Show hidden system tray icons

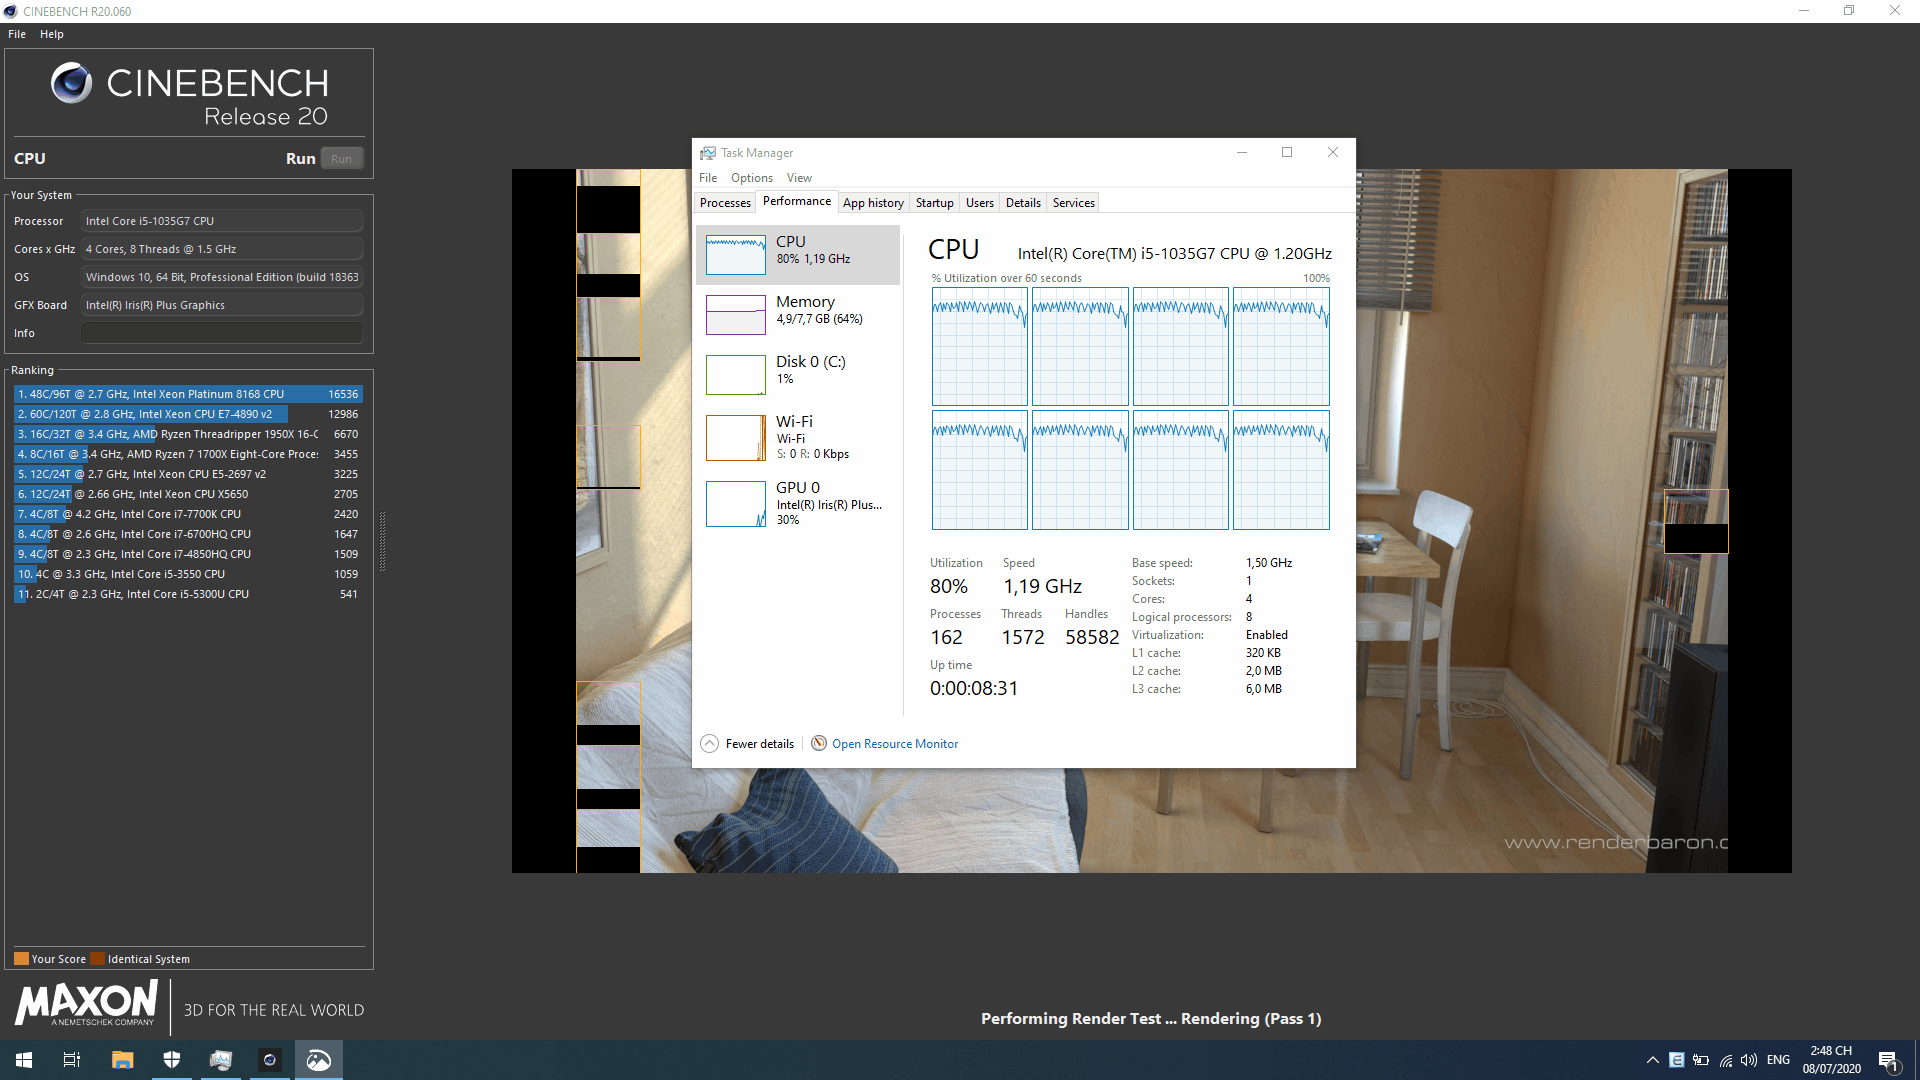tap(1653, 1060)
